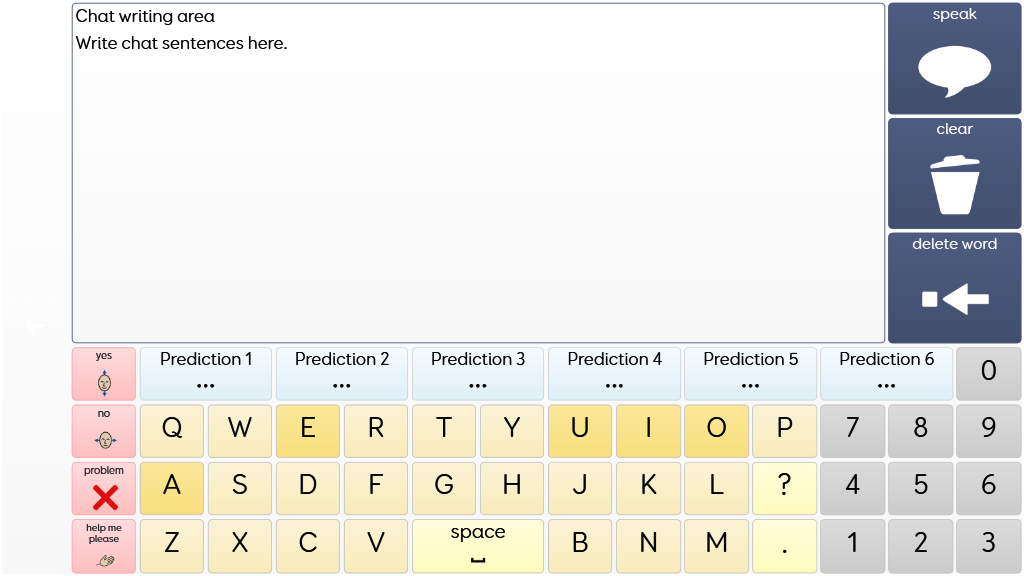Tap the problem red X button
1024x576 pixels.
click(104, 489)
